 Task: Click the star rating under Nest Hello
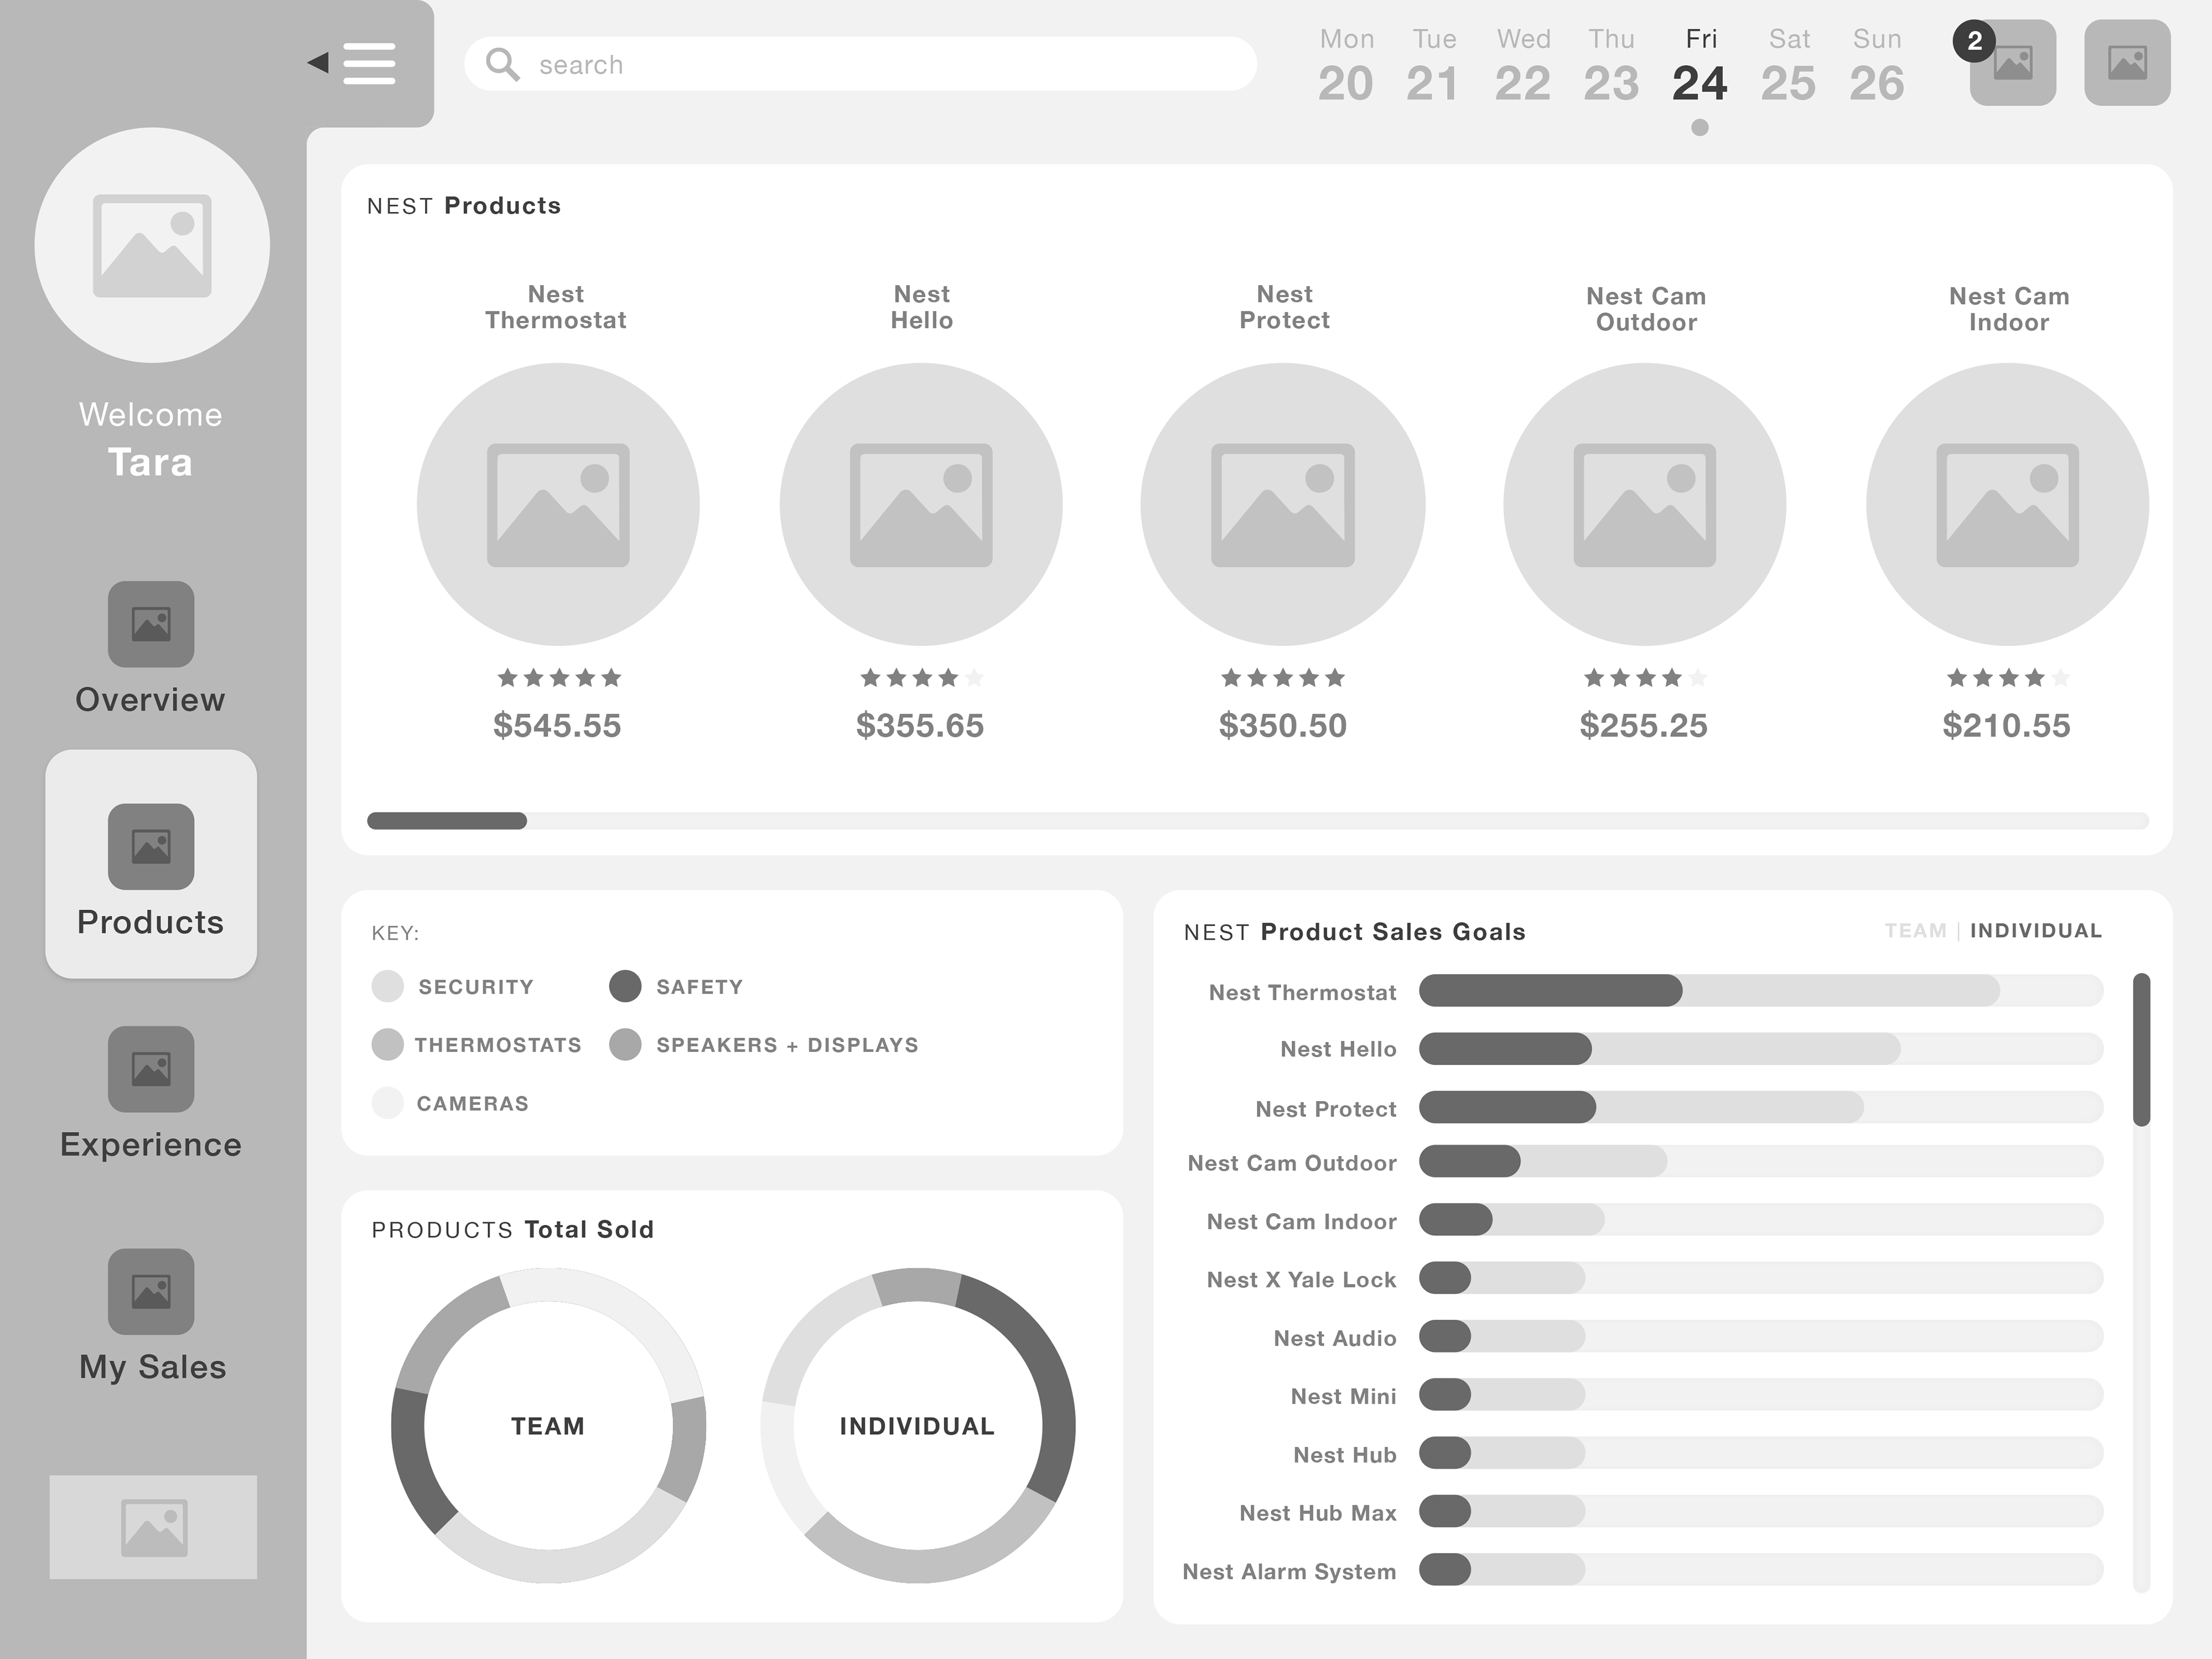[922, 678]
